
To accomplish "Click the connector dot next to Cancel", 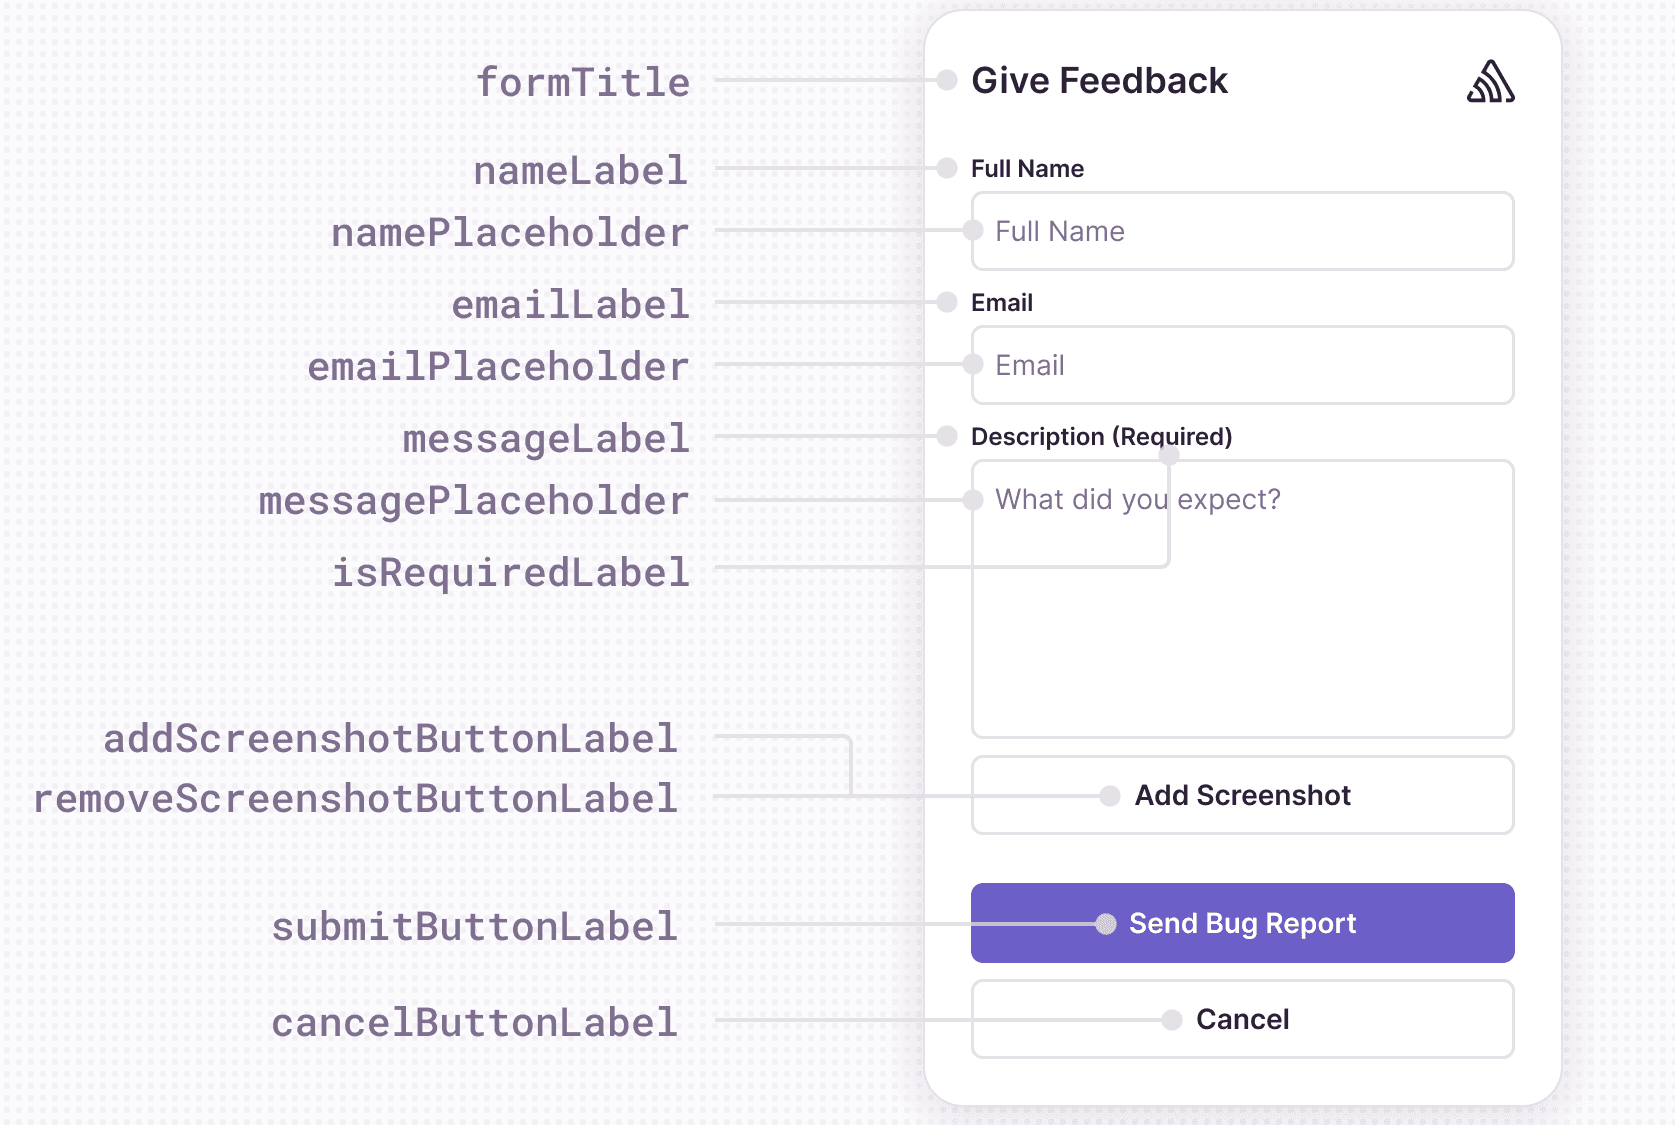I will (x=1172, y=1019).
